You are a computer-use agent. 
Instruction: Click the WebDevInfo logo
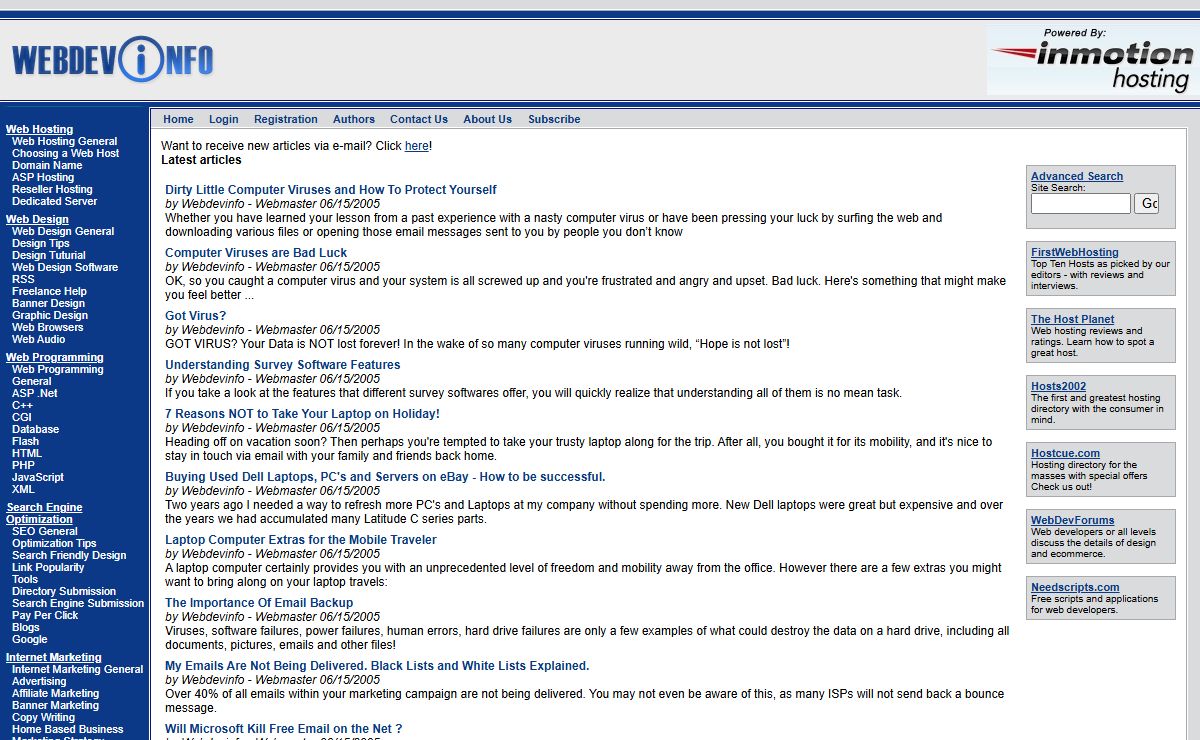[x=113, y=61]
